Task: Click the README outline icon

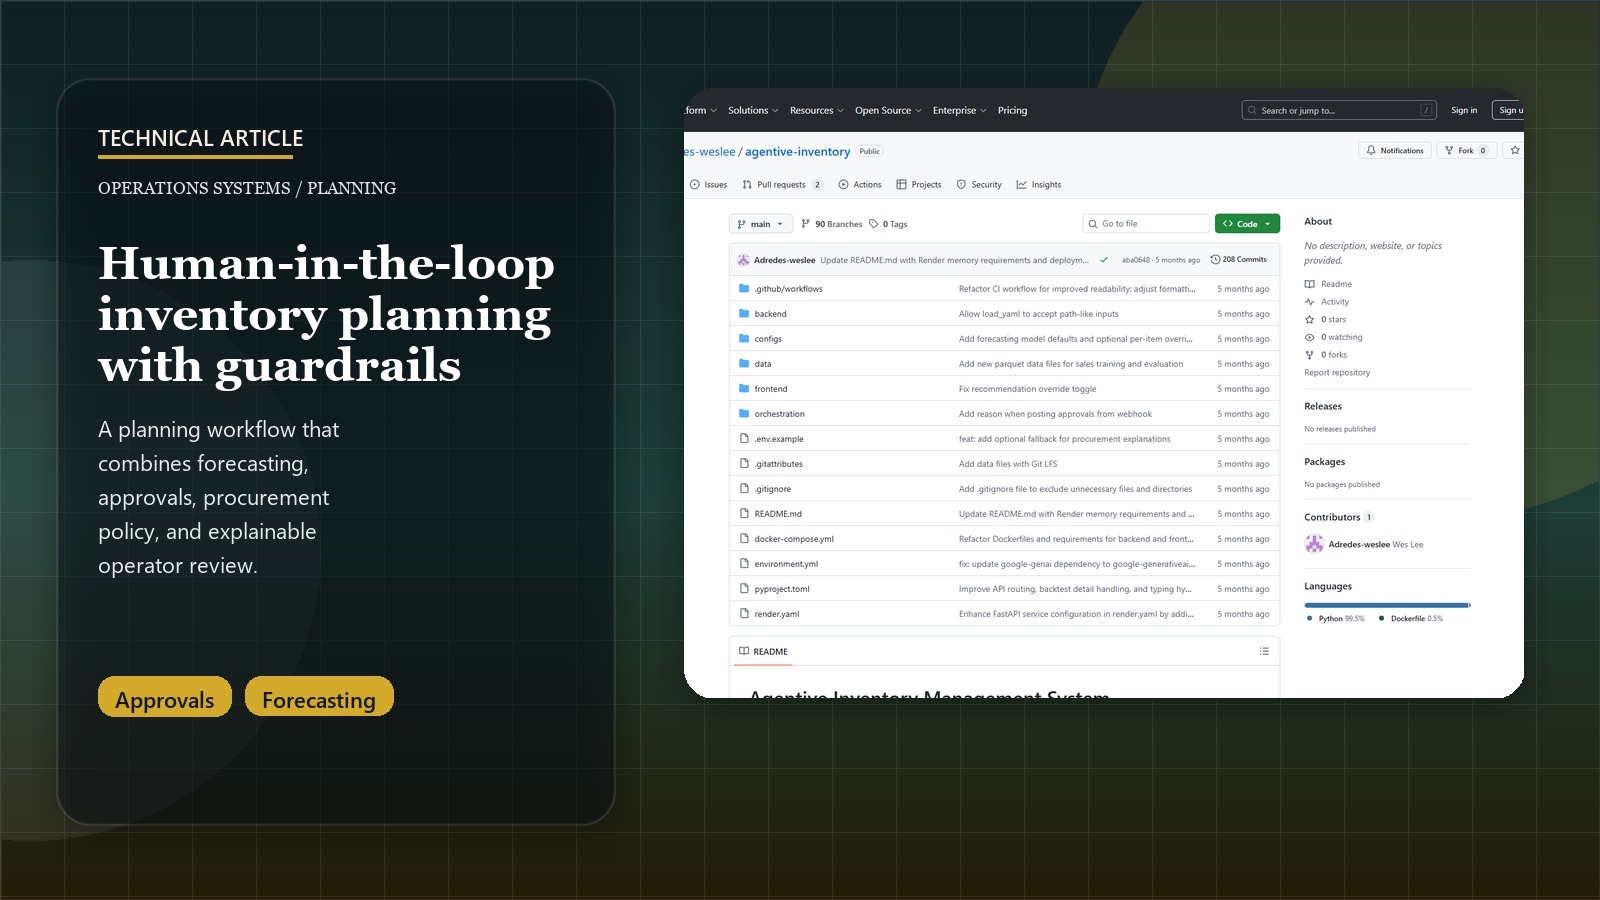Action: pyautogui.click(x=1264, y=651)
